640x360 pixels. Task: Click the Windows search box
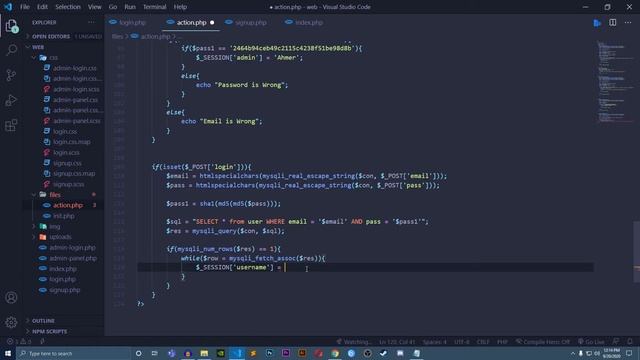[73, 353]
